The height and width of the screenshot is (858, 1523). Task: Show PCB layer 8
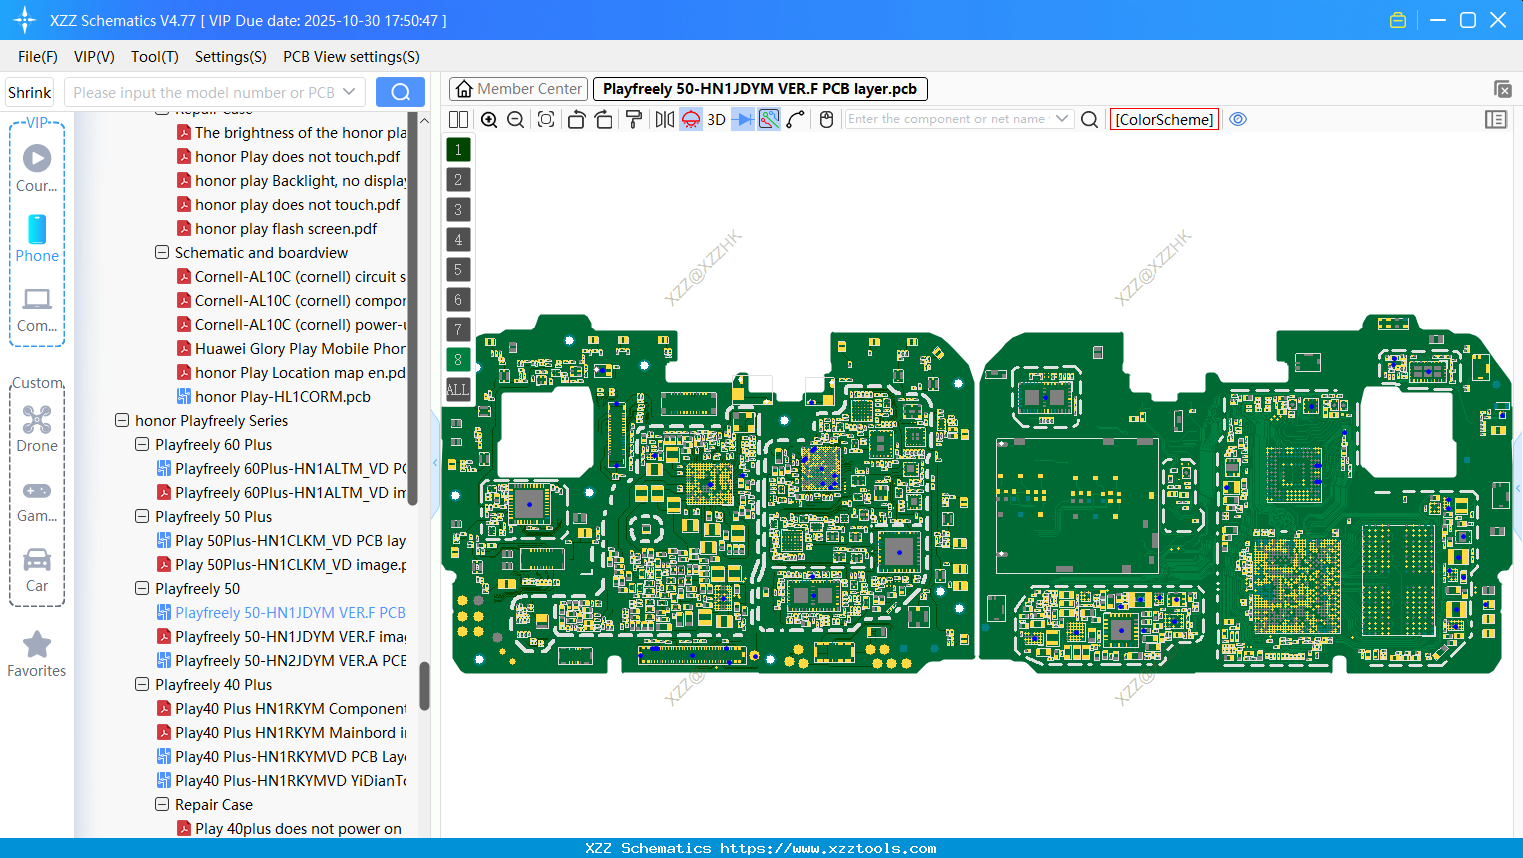(x=458, y=359)
